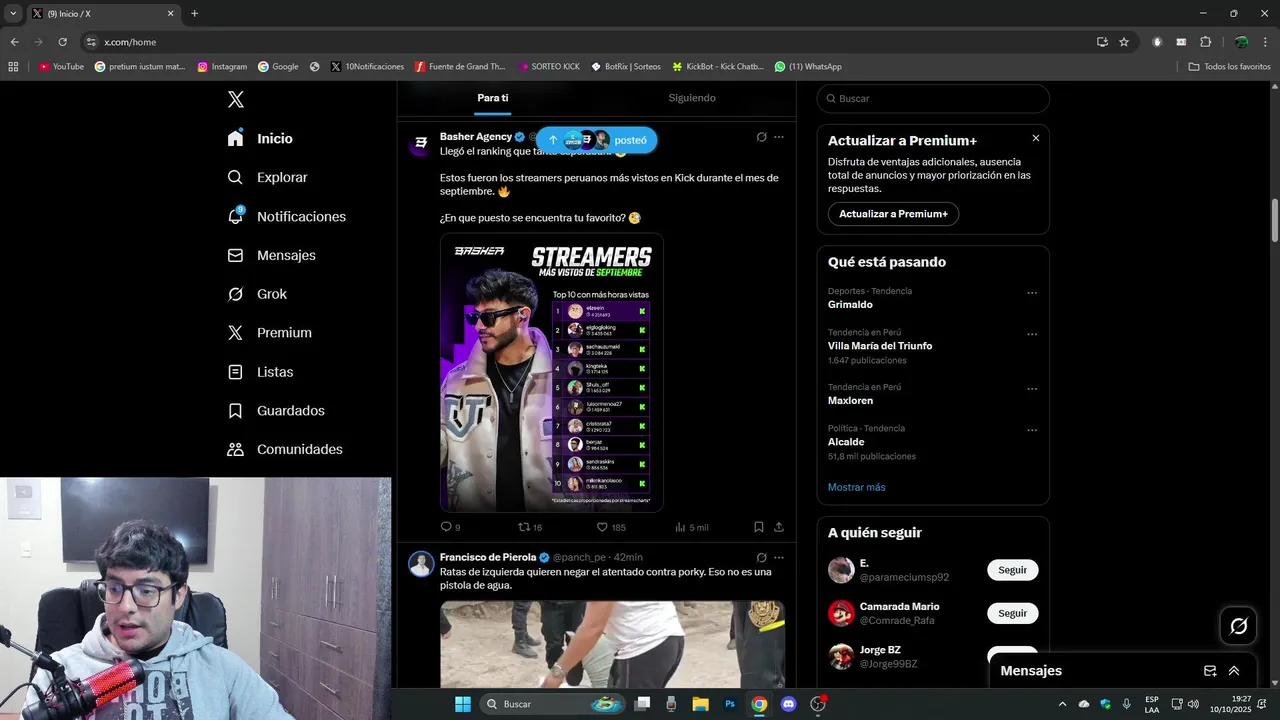This screenshot has width=1280, height=720.
Task: Open Basher Agency profile name
Action: pos(476,137)
